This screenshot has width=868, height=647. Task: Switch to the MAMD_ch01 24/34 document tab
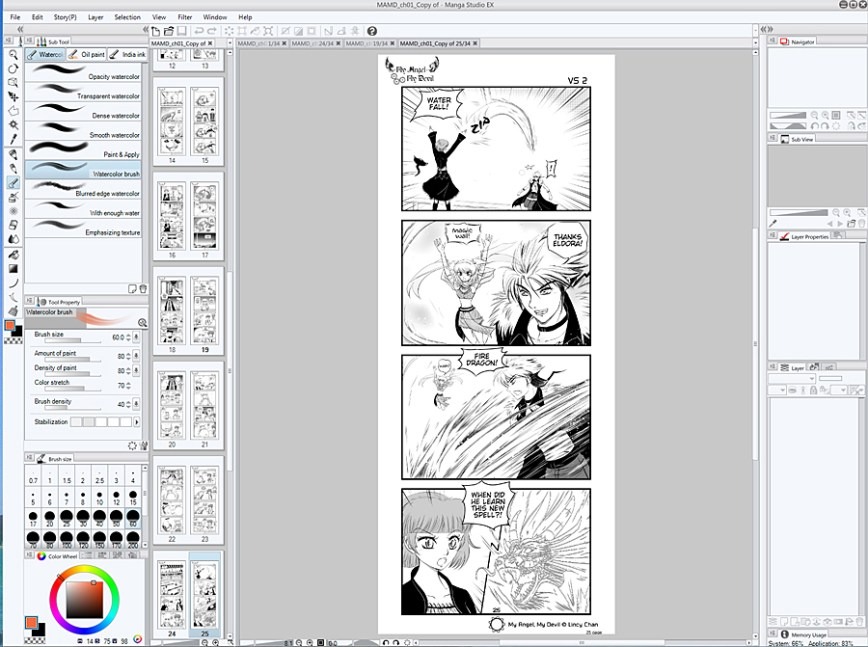[x=316, y=43]
